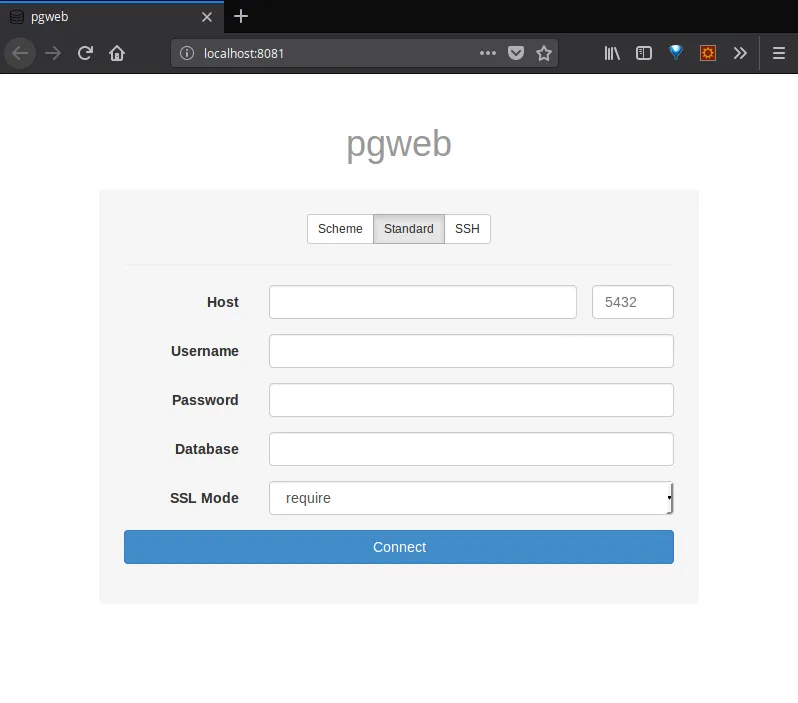Focus the Database input field

coord(471,449)
